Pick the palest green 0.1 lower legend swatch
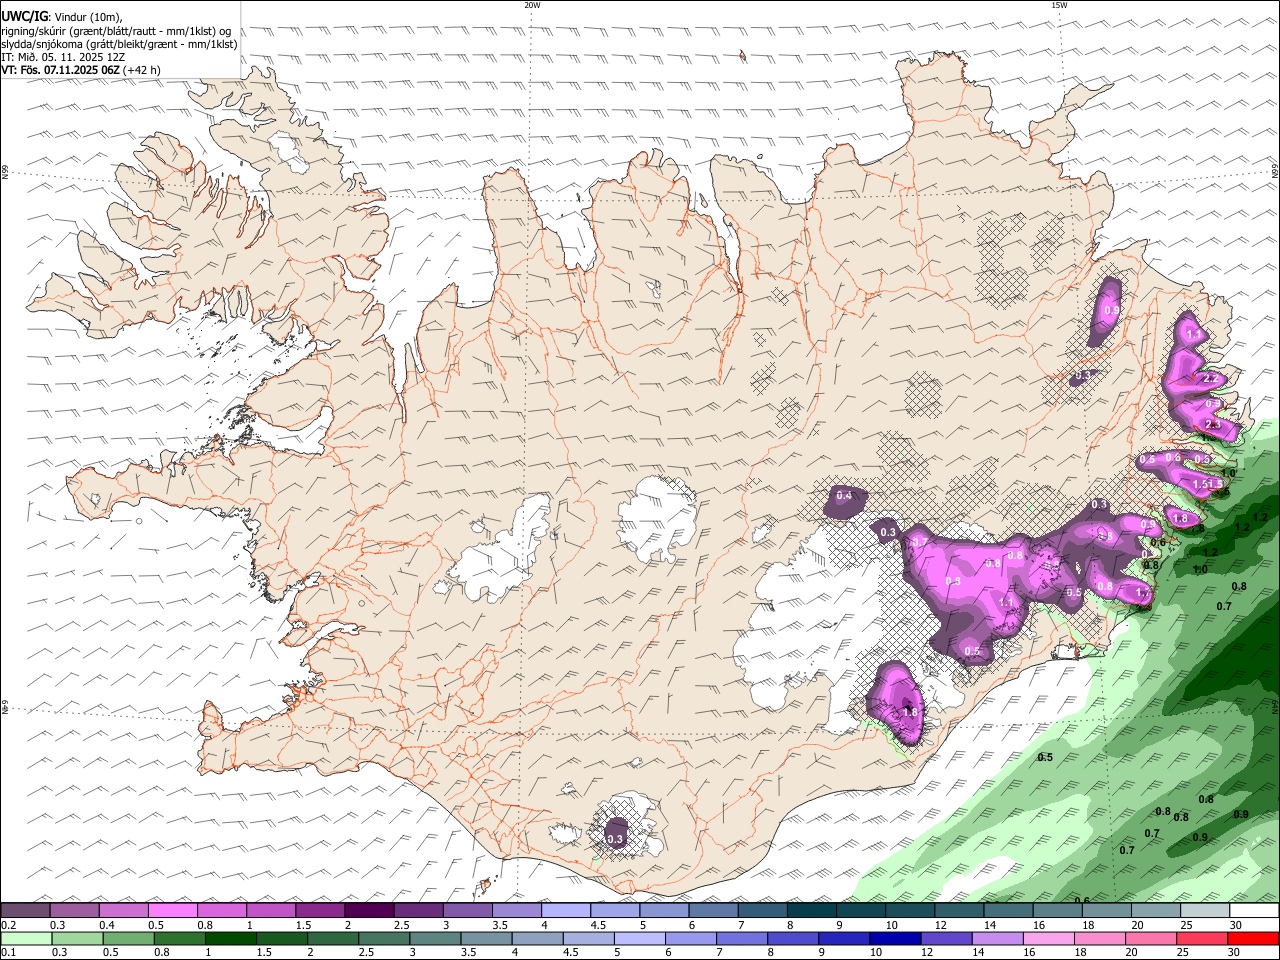1280x960 pixels. (26, 938)
